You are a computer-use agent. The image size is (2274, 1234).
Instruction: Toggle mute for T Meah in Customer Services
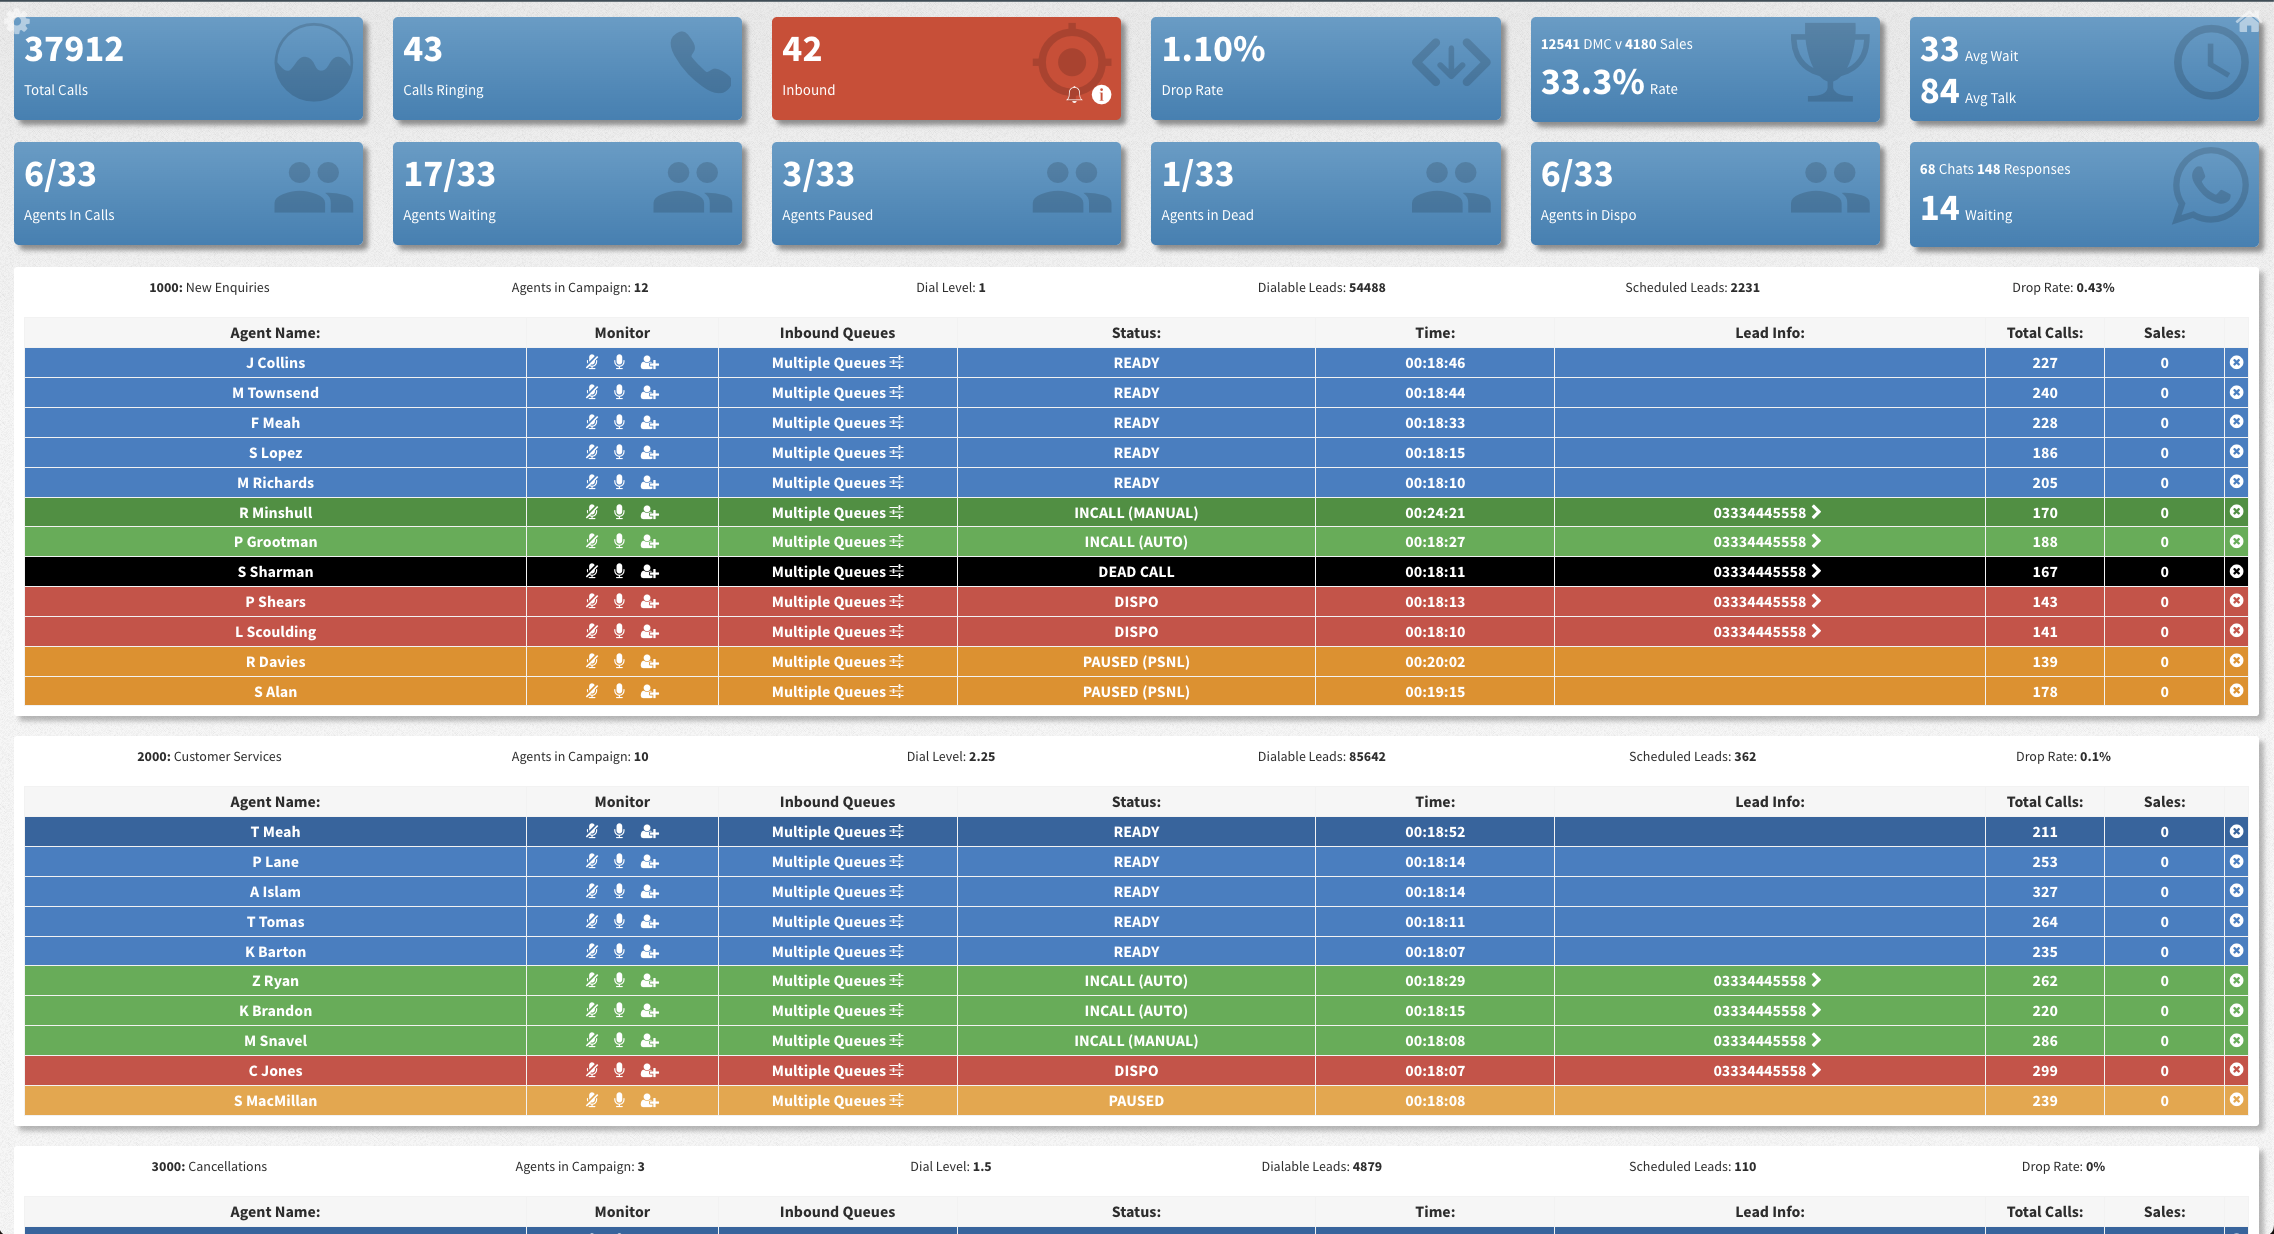(x=591, y=831)
